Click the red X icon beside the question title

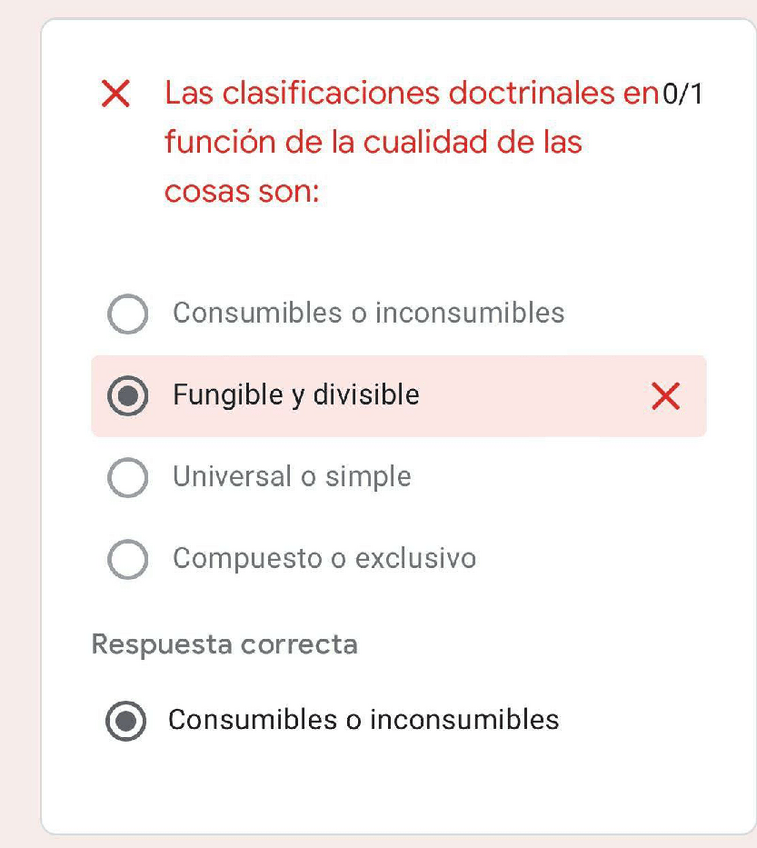click(116, 95)
